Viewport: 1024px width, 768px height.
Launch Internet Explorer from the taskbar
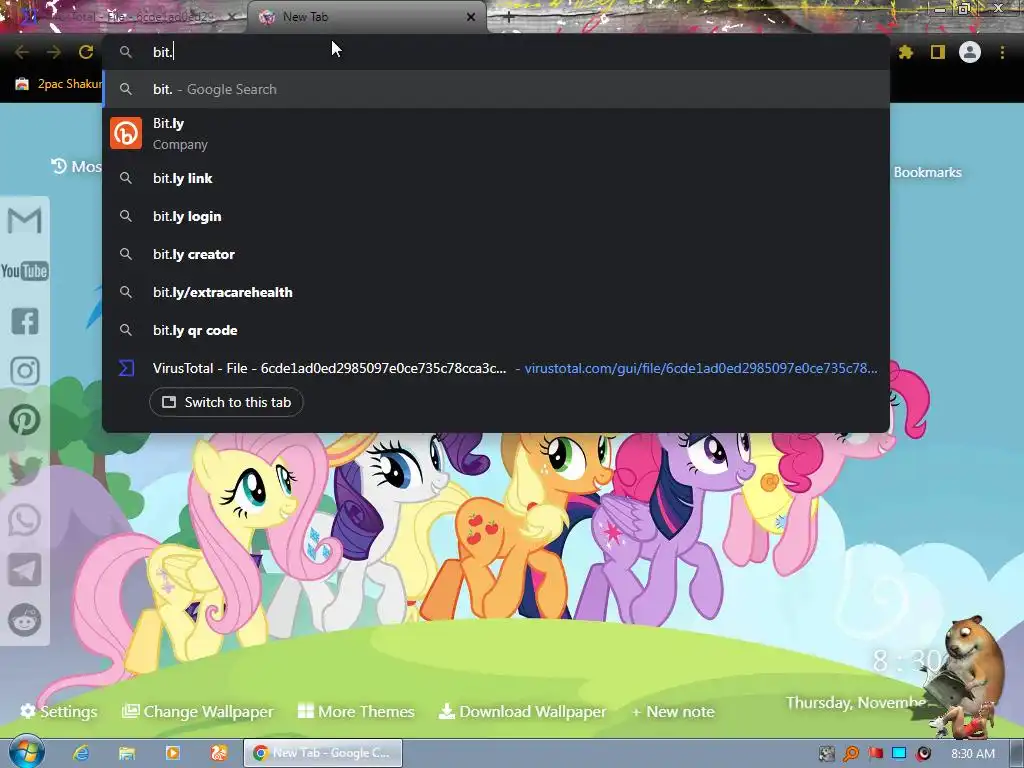(81, 753)
